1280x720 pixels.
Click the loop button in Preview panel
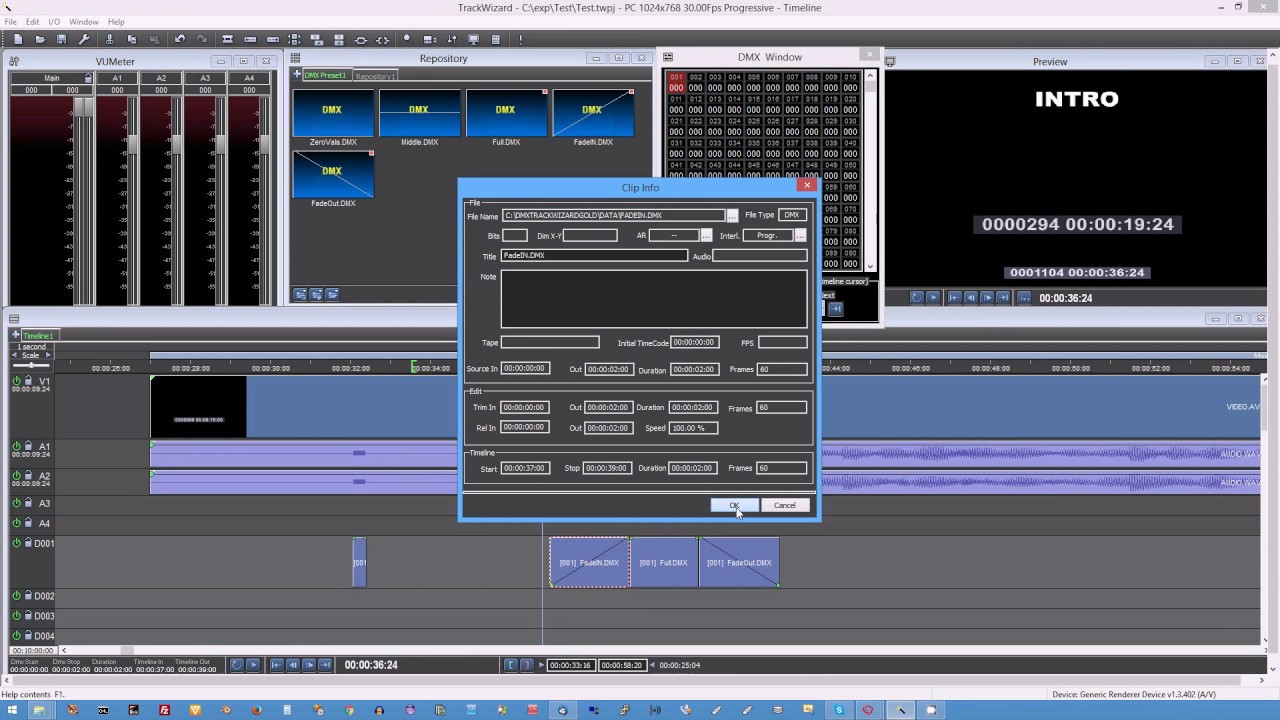coord(917,297)
